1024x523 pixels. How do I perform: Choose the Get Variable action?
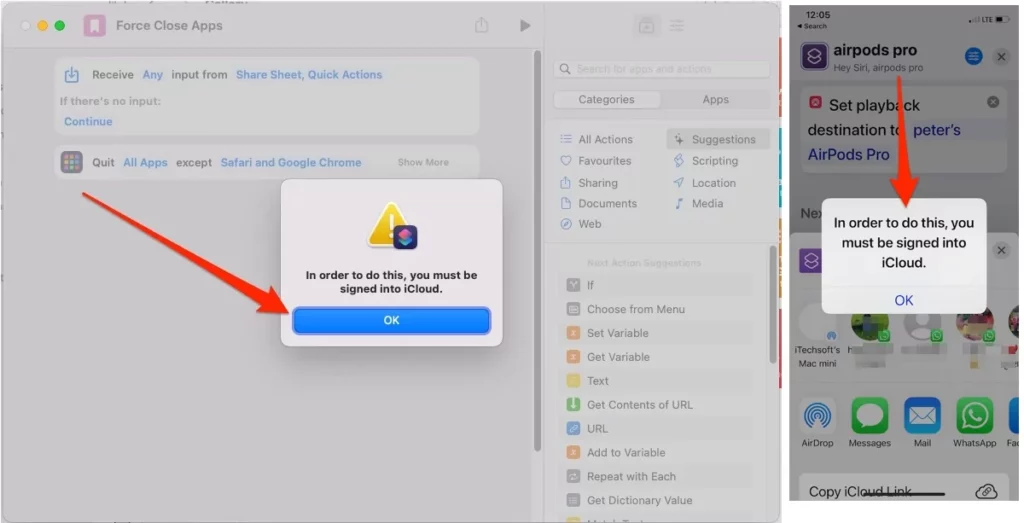point(658,357)
